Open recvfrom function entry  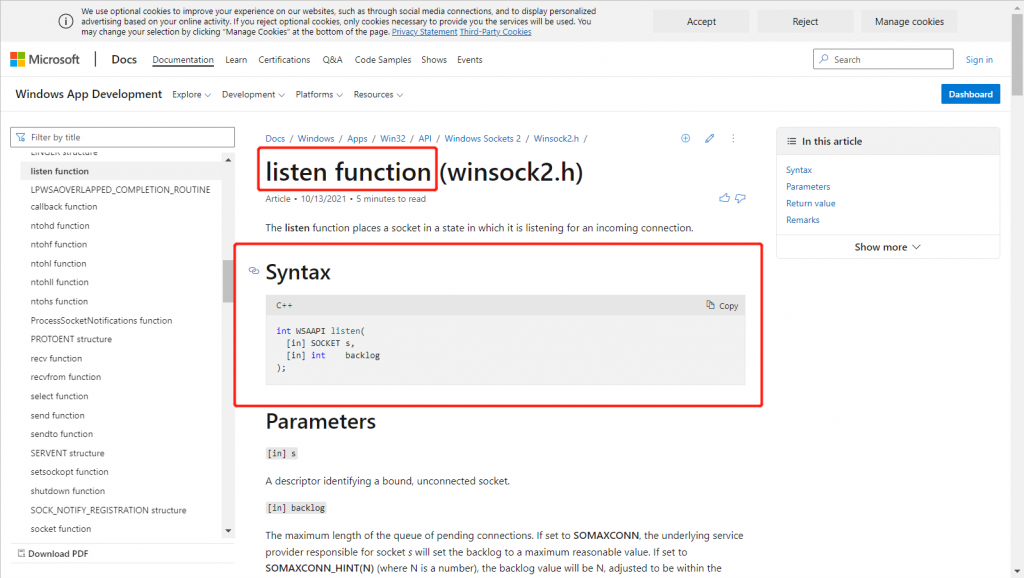(x=65, y=377)
